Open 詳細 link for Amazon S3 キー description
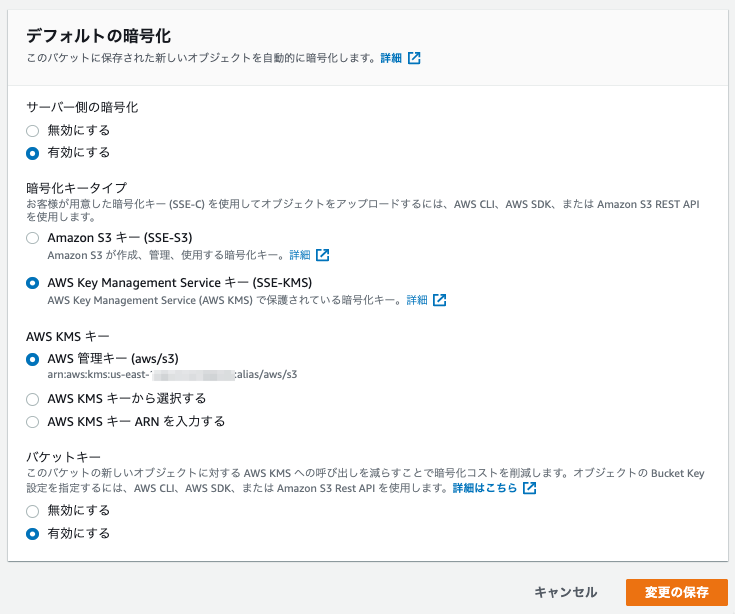The height and width of the screenshot is (614, 735). [300, 255]
